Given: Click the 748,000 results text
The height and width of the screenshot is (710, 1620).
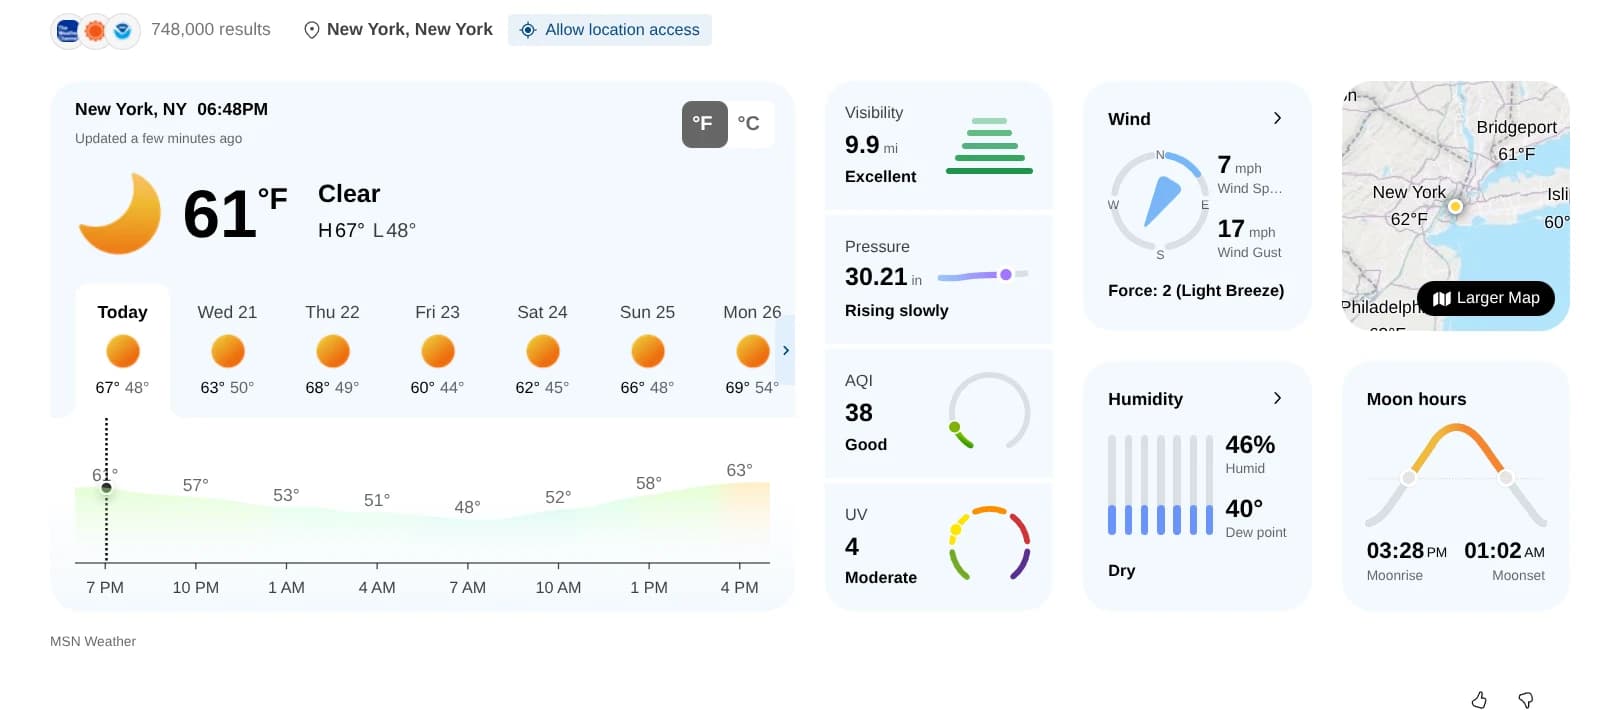Looking at the screenshot, I should coord(211,30).
